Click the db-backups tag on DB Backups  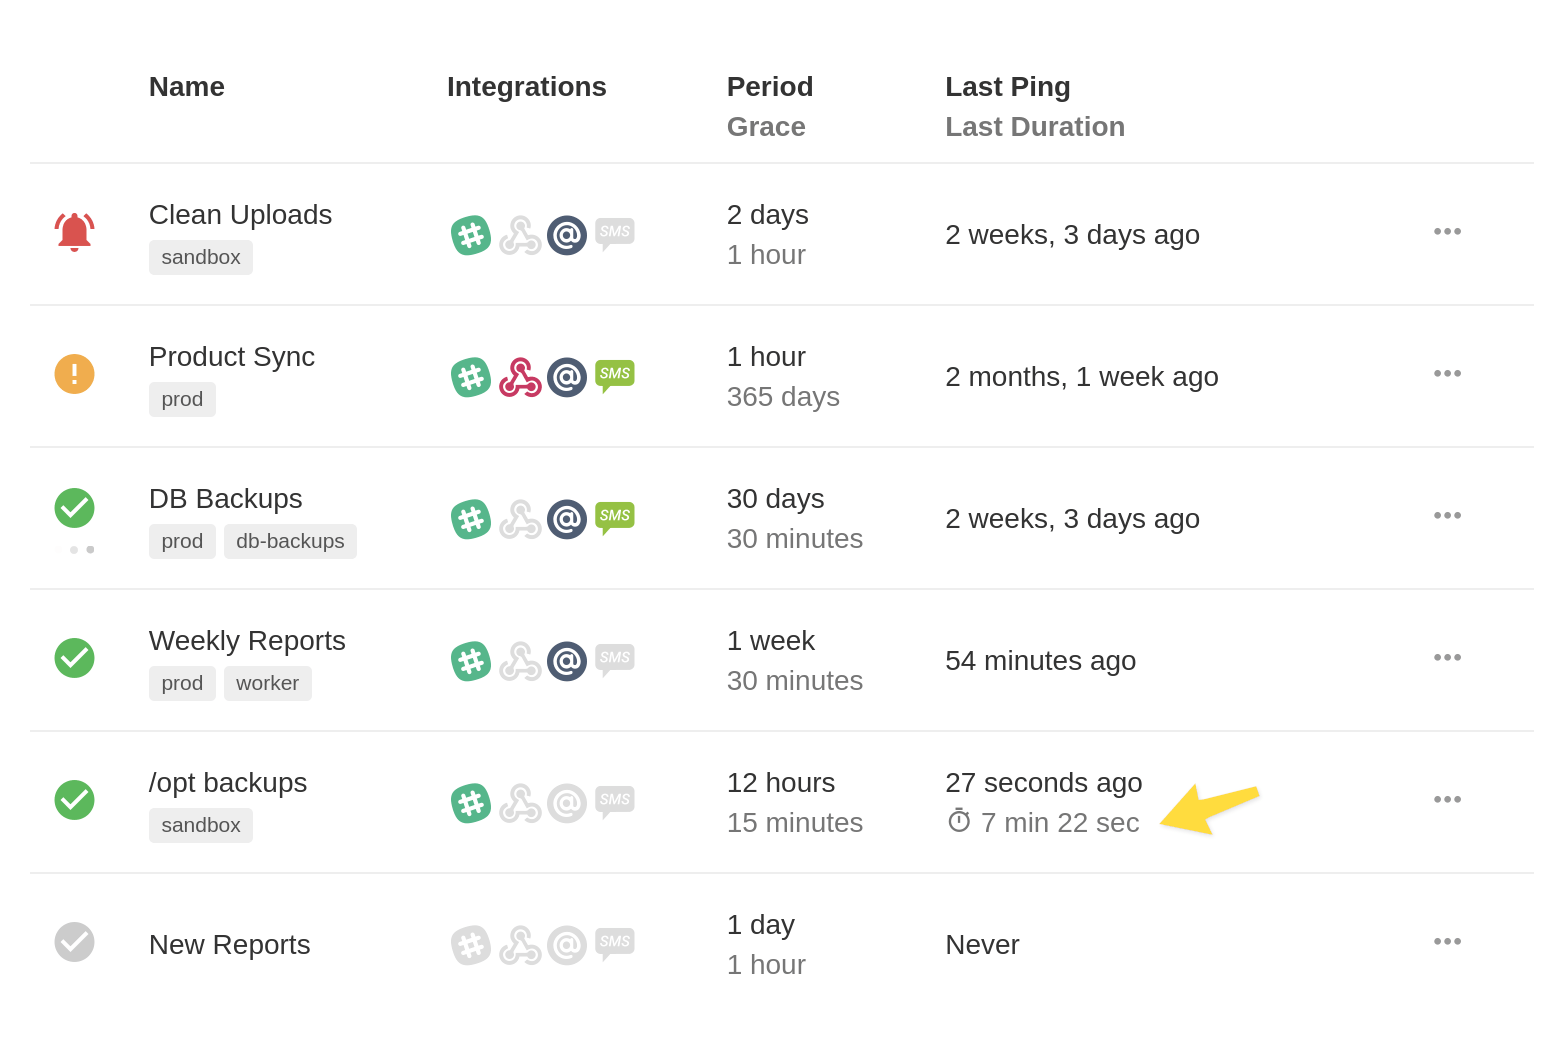290,541
